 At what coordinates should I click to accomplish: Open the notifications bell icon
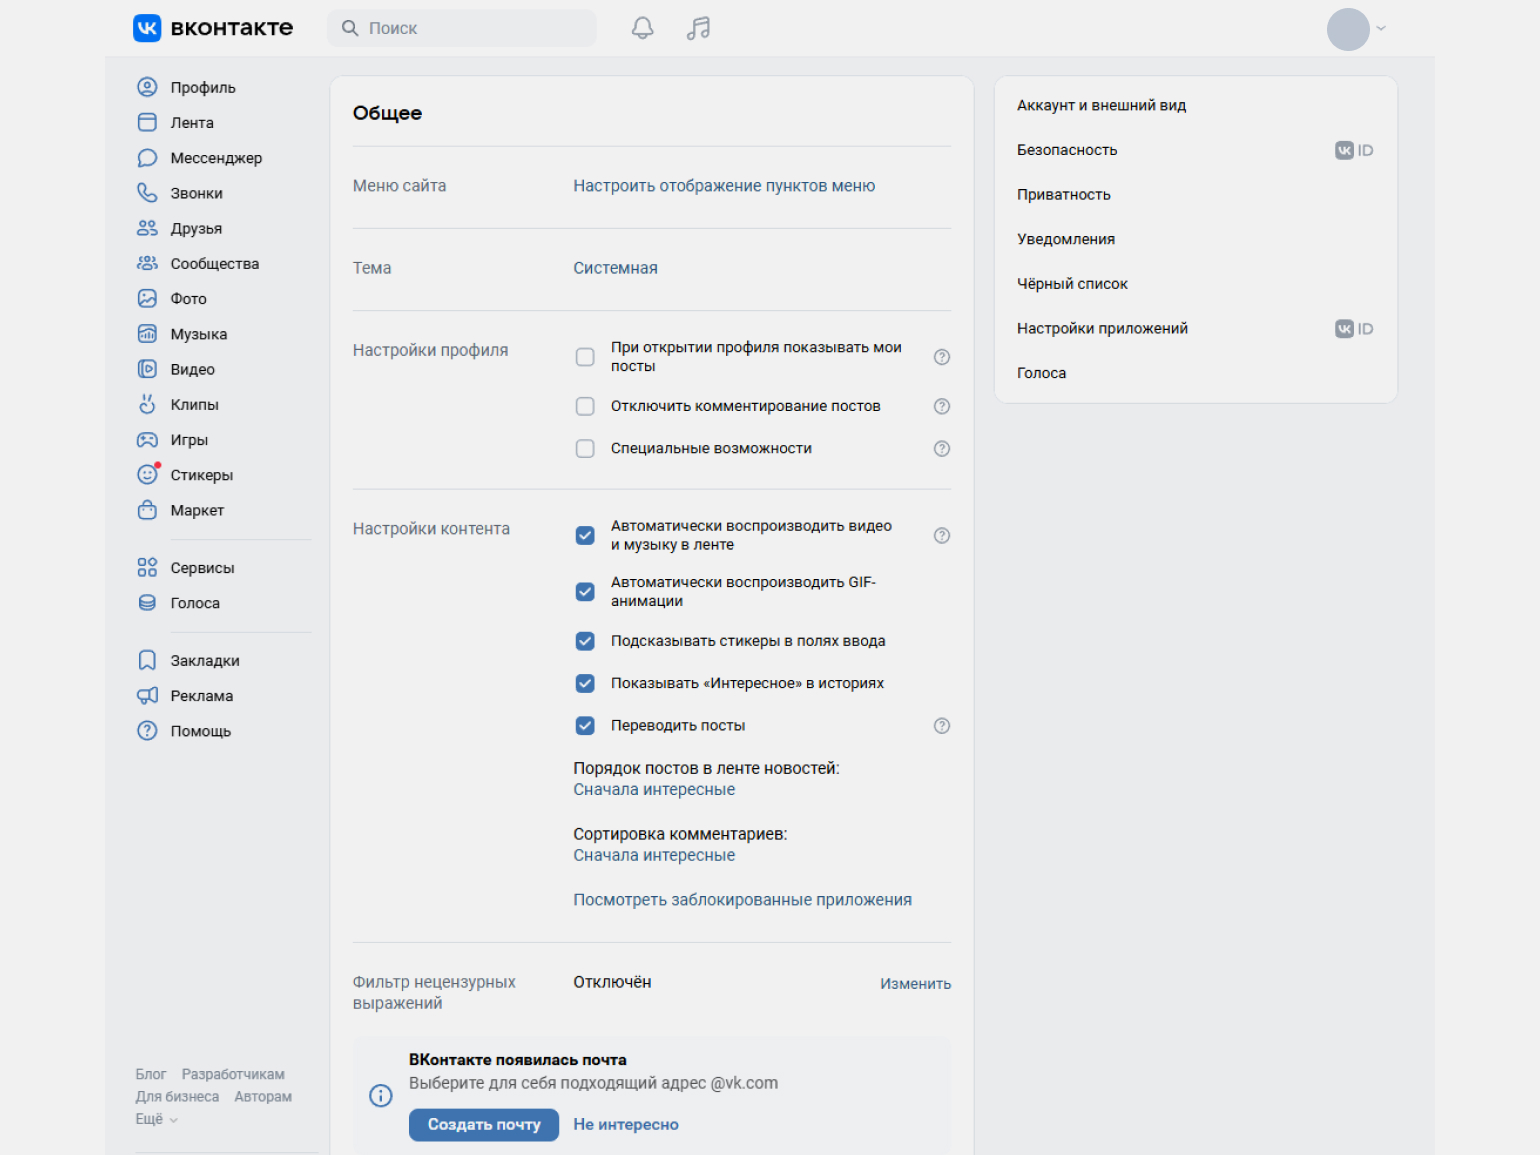pos(642,28)
